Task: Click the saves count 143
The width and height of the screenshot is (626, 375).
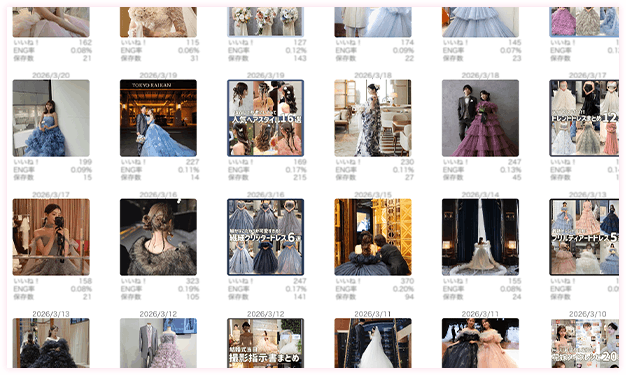Action: pyautogui.click(x=300, y=58)
